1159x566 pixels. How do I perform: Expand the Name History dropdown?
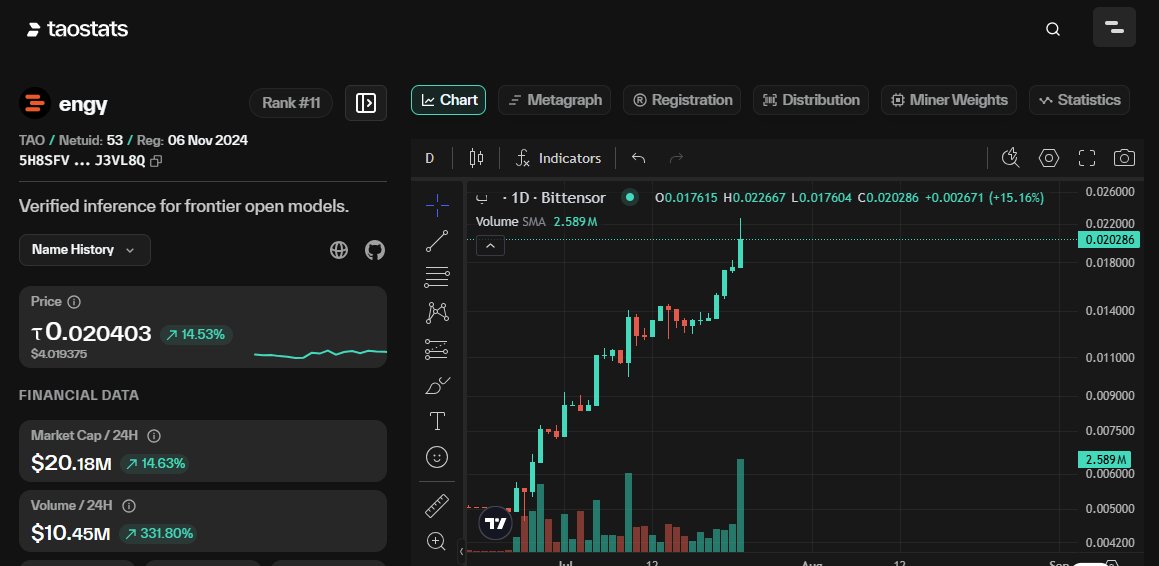(x=84, y=250)
